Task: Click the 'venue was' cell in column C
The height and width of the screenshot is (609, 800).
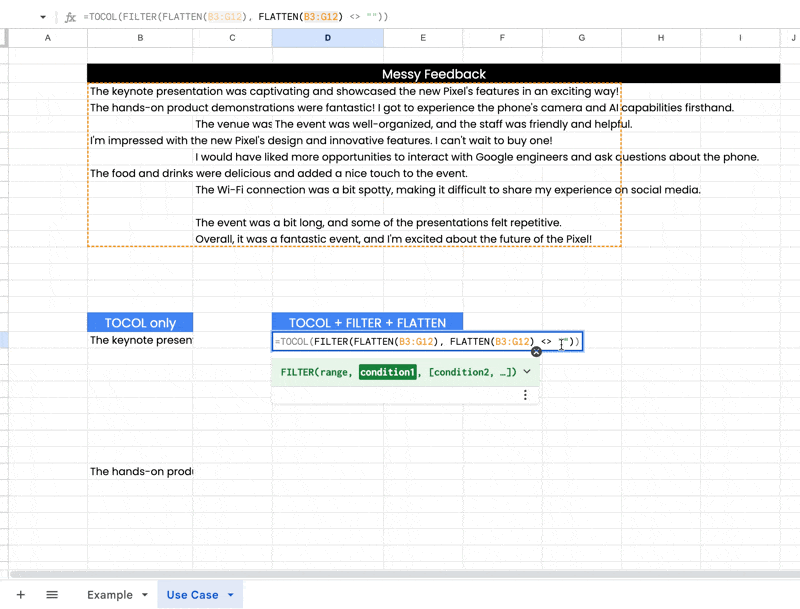Action: [x=233, y=124]
